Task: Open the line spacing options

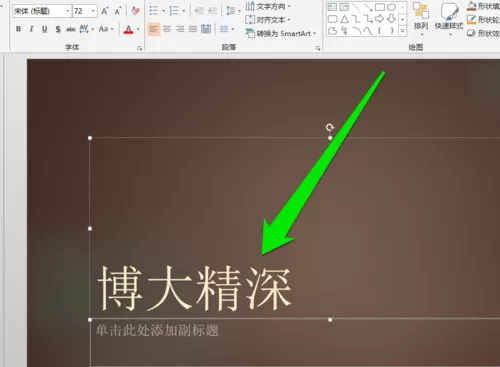Action: [233, 11]
